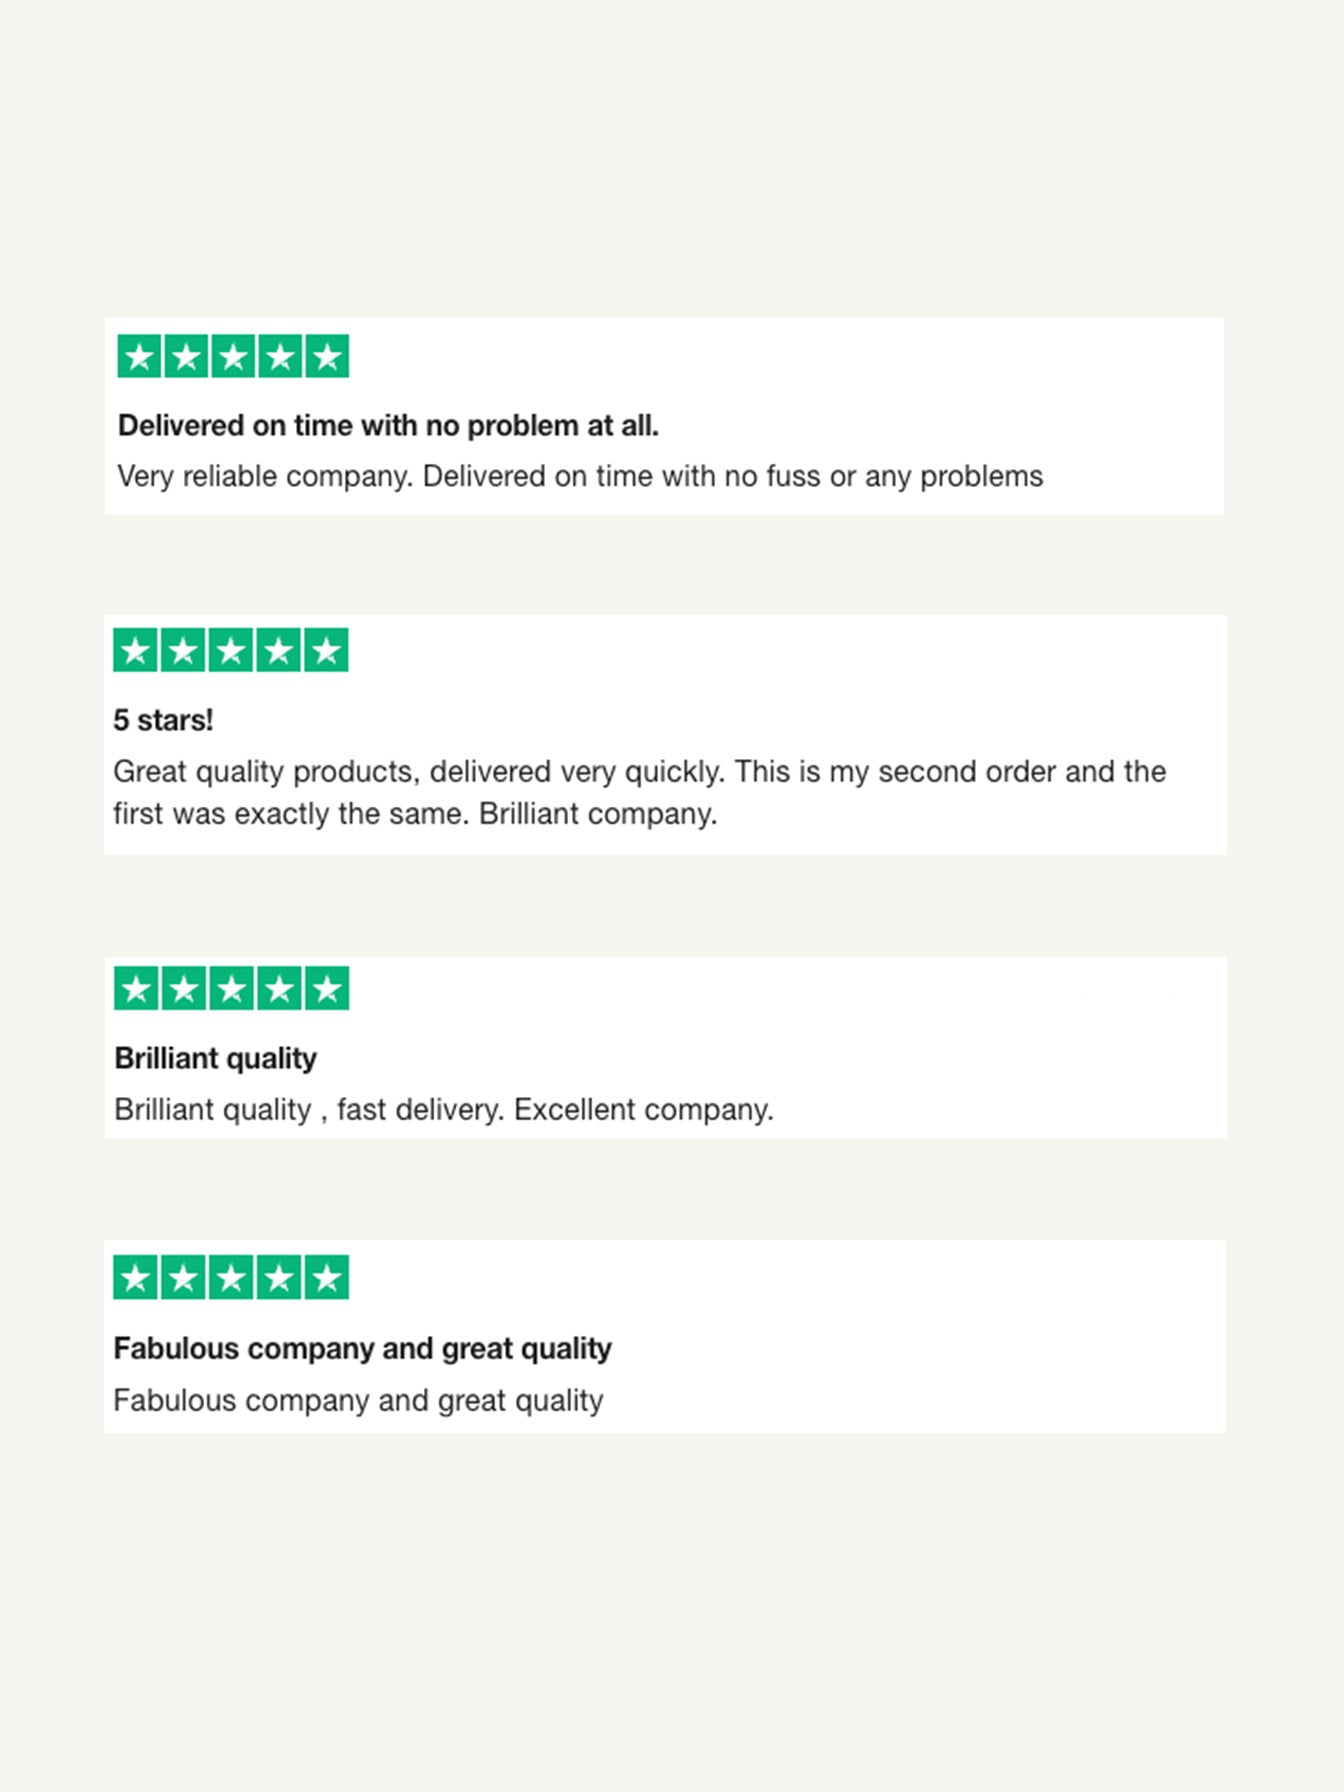Viewport: 1344px width, 1792px height.
Task: Click the third star of the 'Brilliant quality' review
Action: pyautogui.click(x=231, y=989)
